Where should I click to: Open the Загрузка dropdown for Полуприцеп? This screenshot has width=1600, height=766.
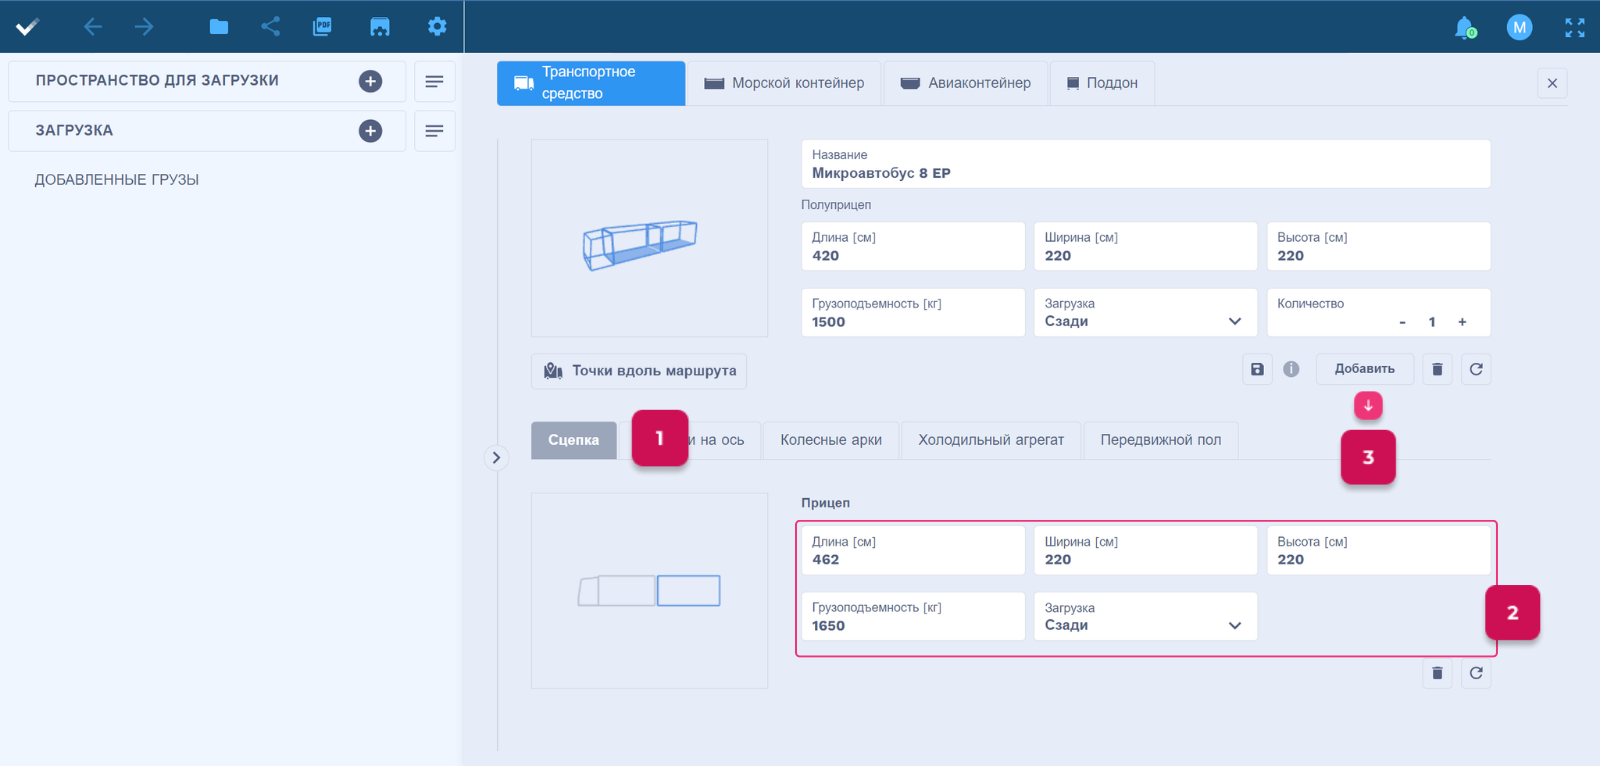coord(1145,313)
